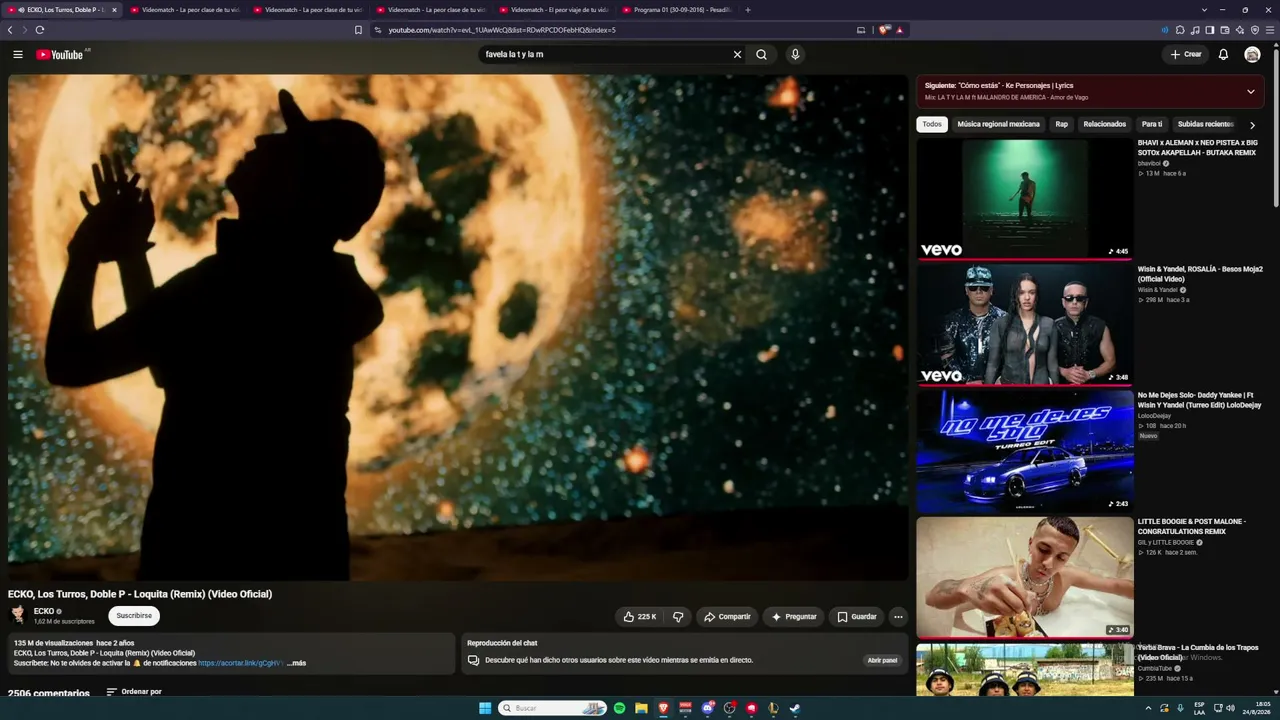The width and height of the screenshot is (1280, 720).
Task: Toggle the Brave sidebar panel
Action: (1210, 30)
